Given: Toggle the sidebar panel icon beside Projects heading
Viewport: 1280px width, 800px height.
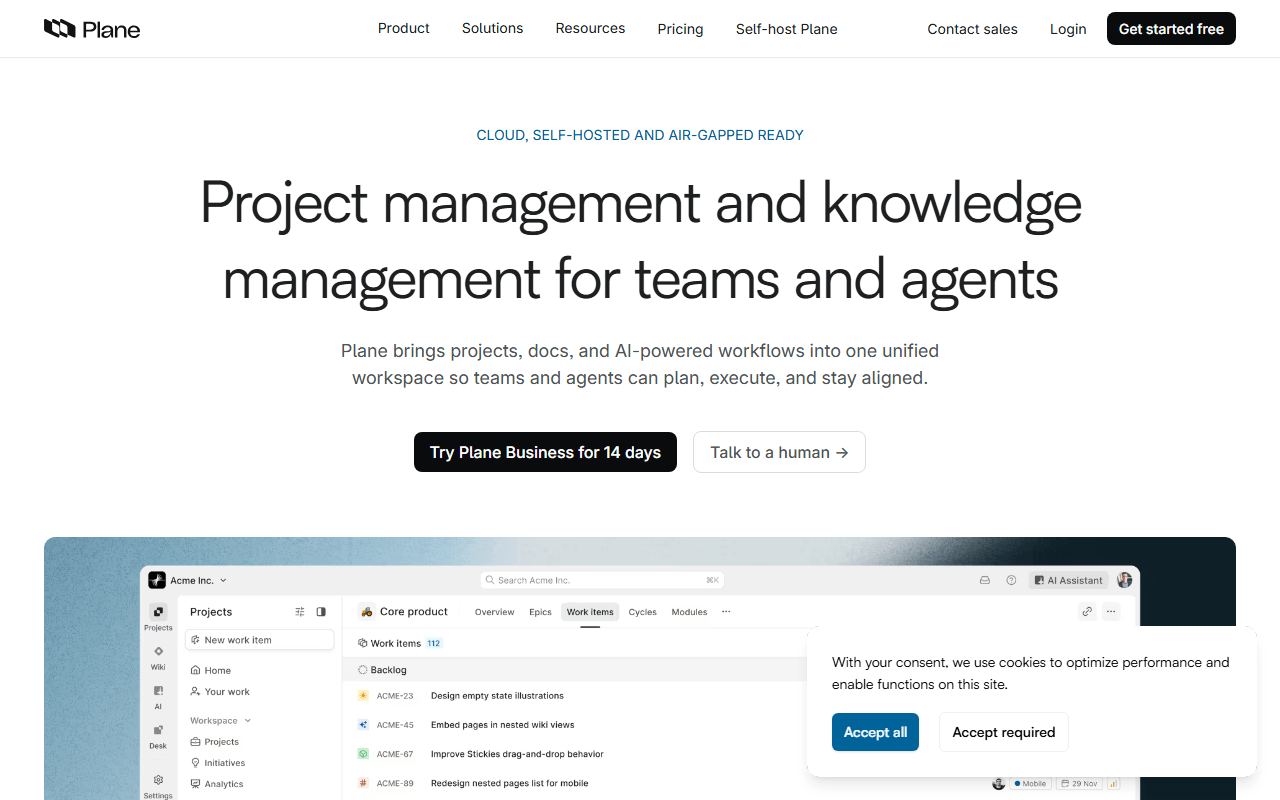Looking at the screenshot, I should click(321, 612).
